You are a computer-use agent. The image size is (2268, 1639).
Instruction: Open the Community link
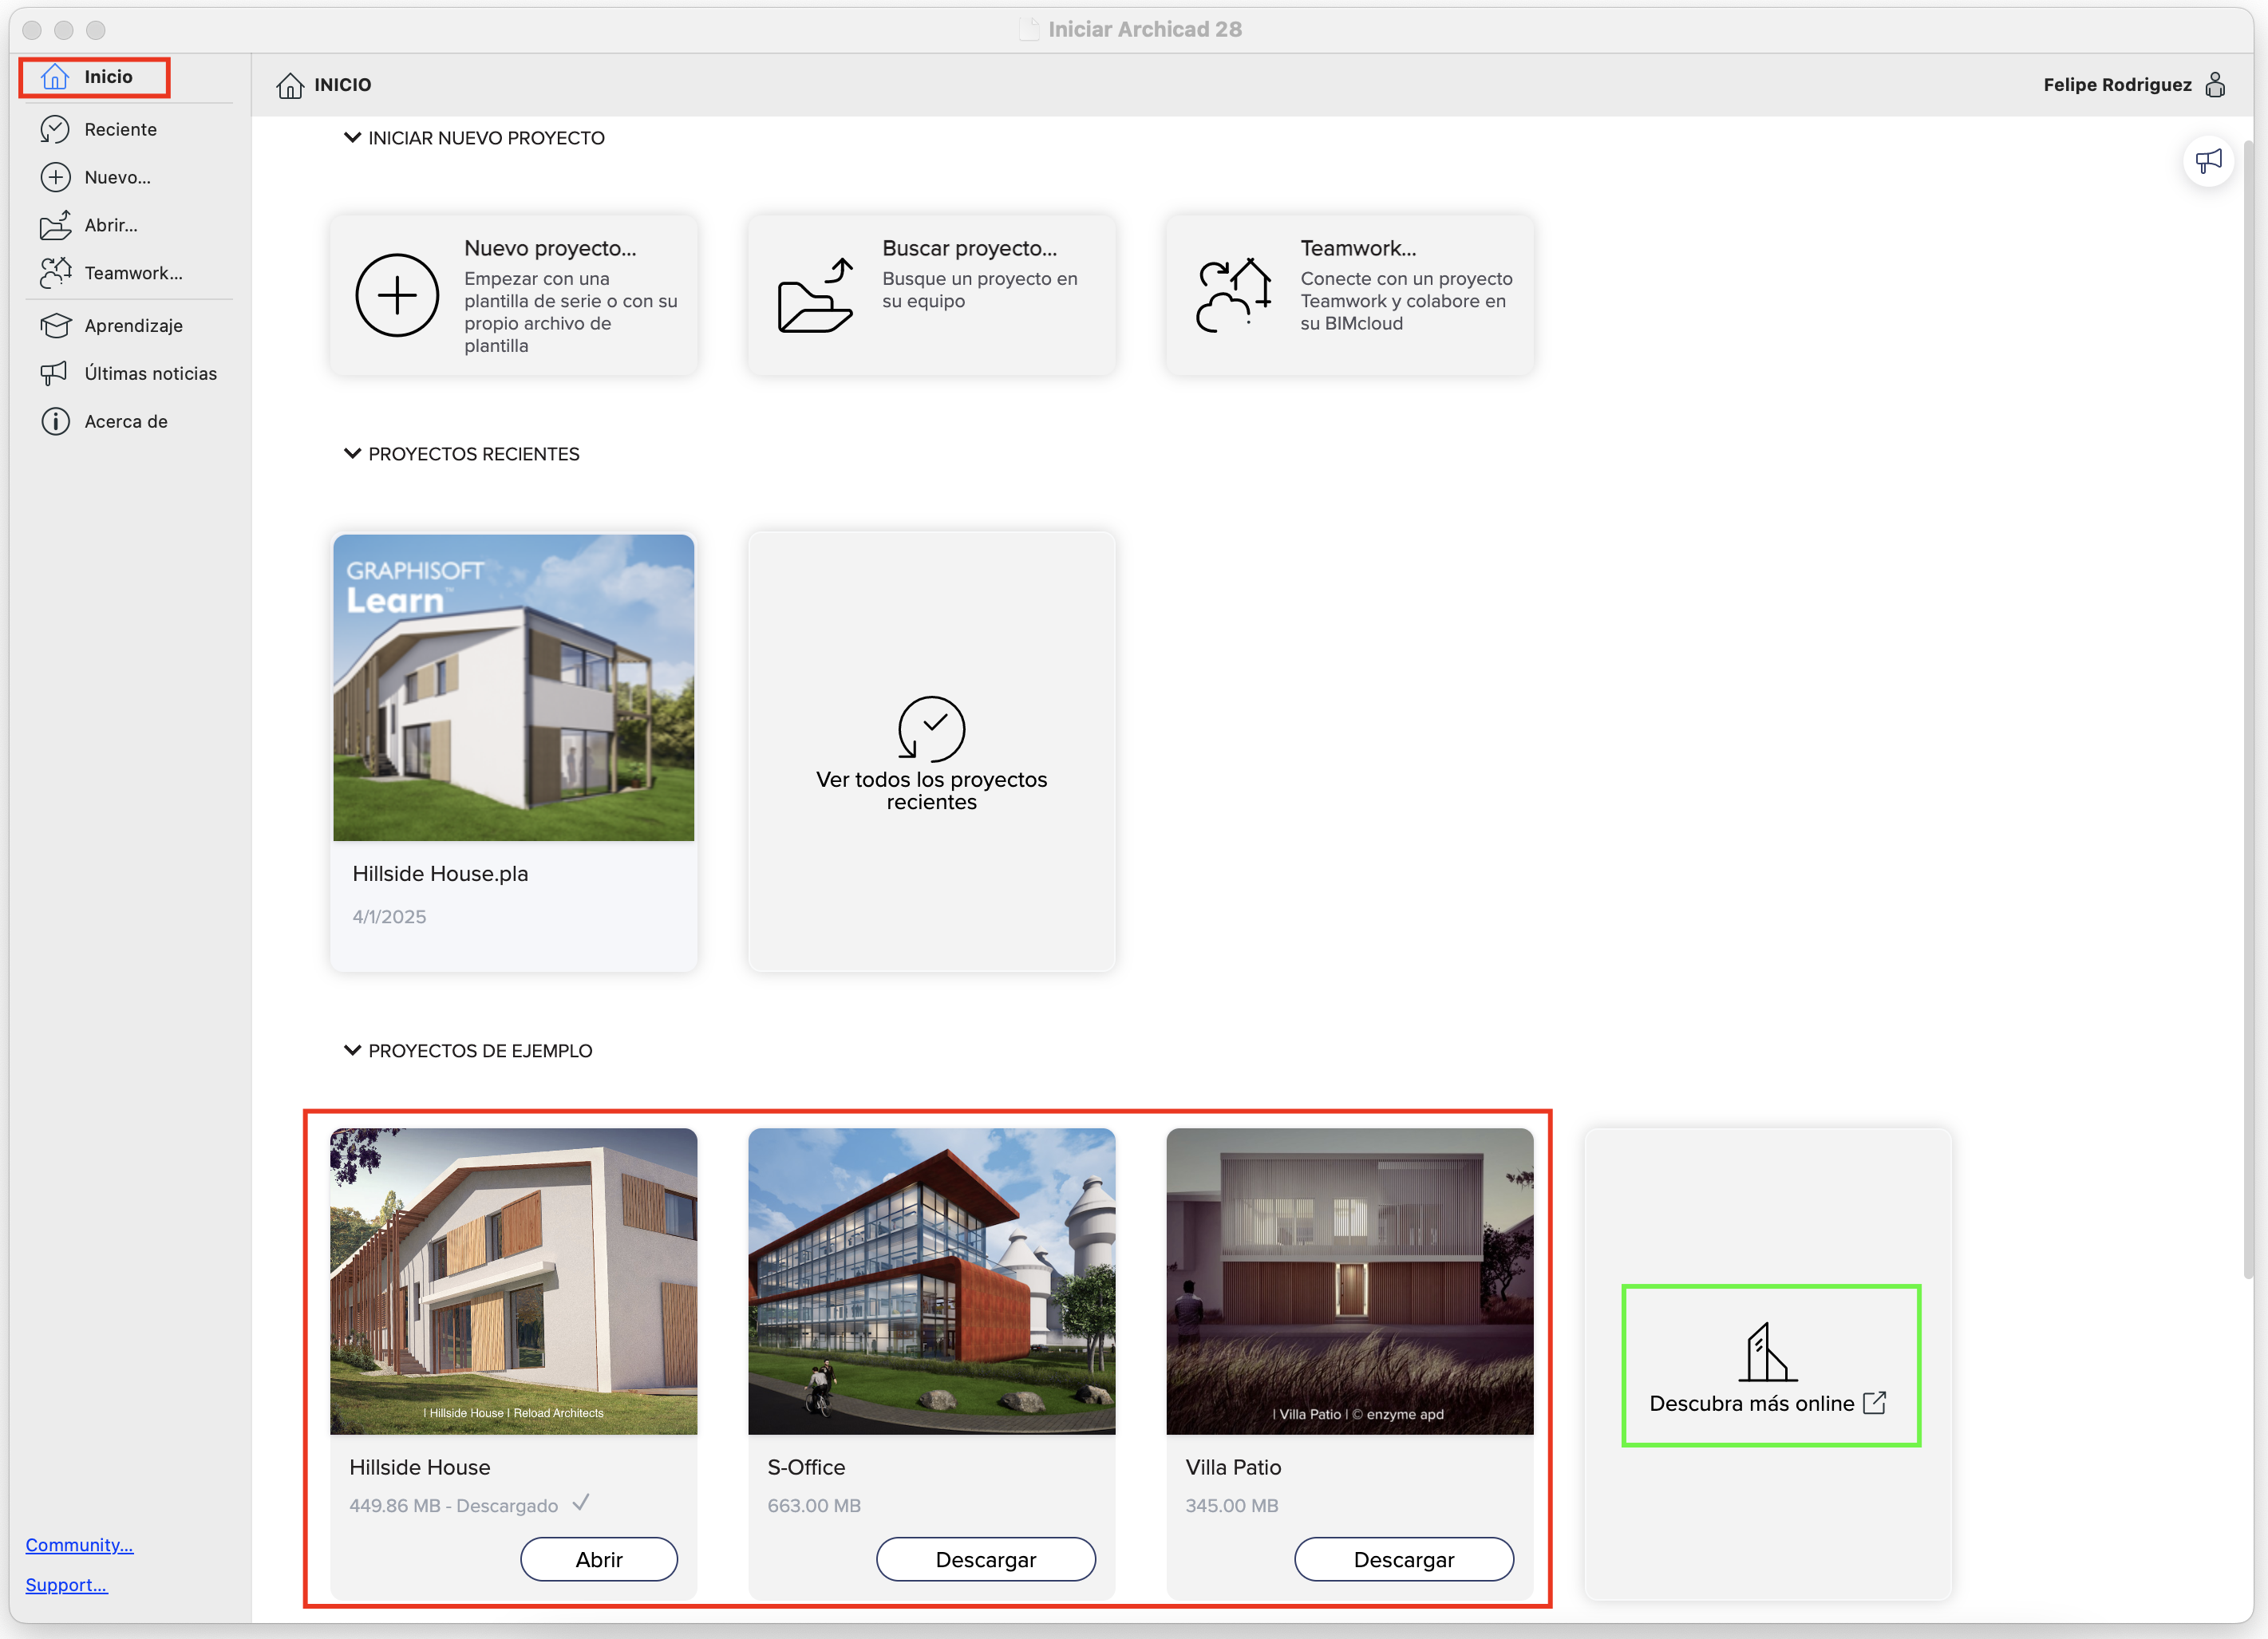[x=79, y=1544]
